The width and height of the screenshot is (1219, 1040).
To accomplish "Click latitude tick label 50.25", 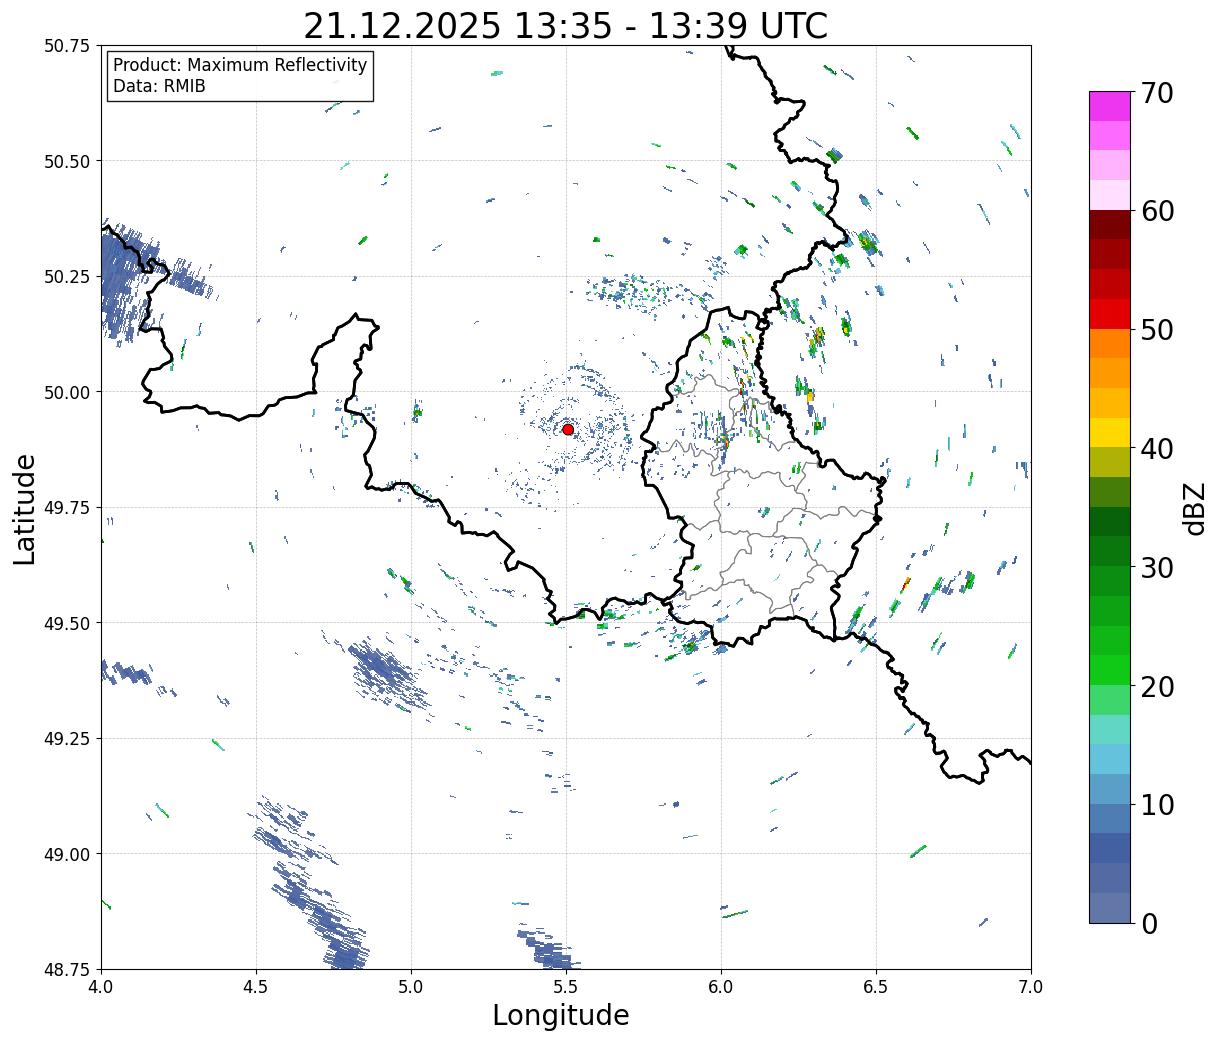I will (x=66, y=277).
